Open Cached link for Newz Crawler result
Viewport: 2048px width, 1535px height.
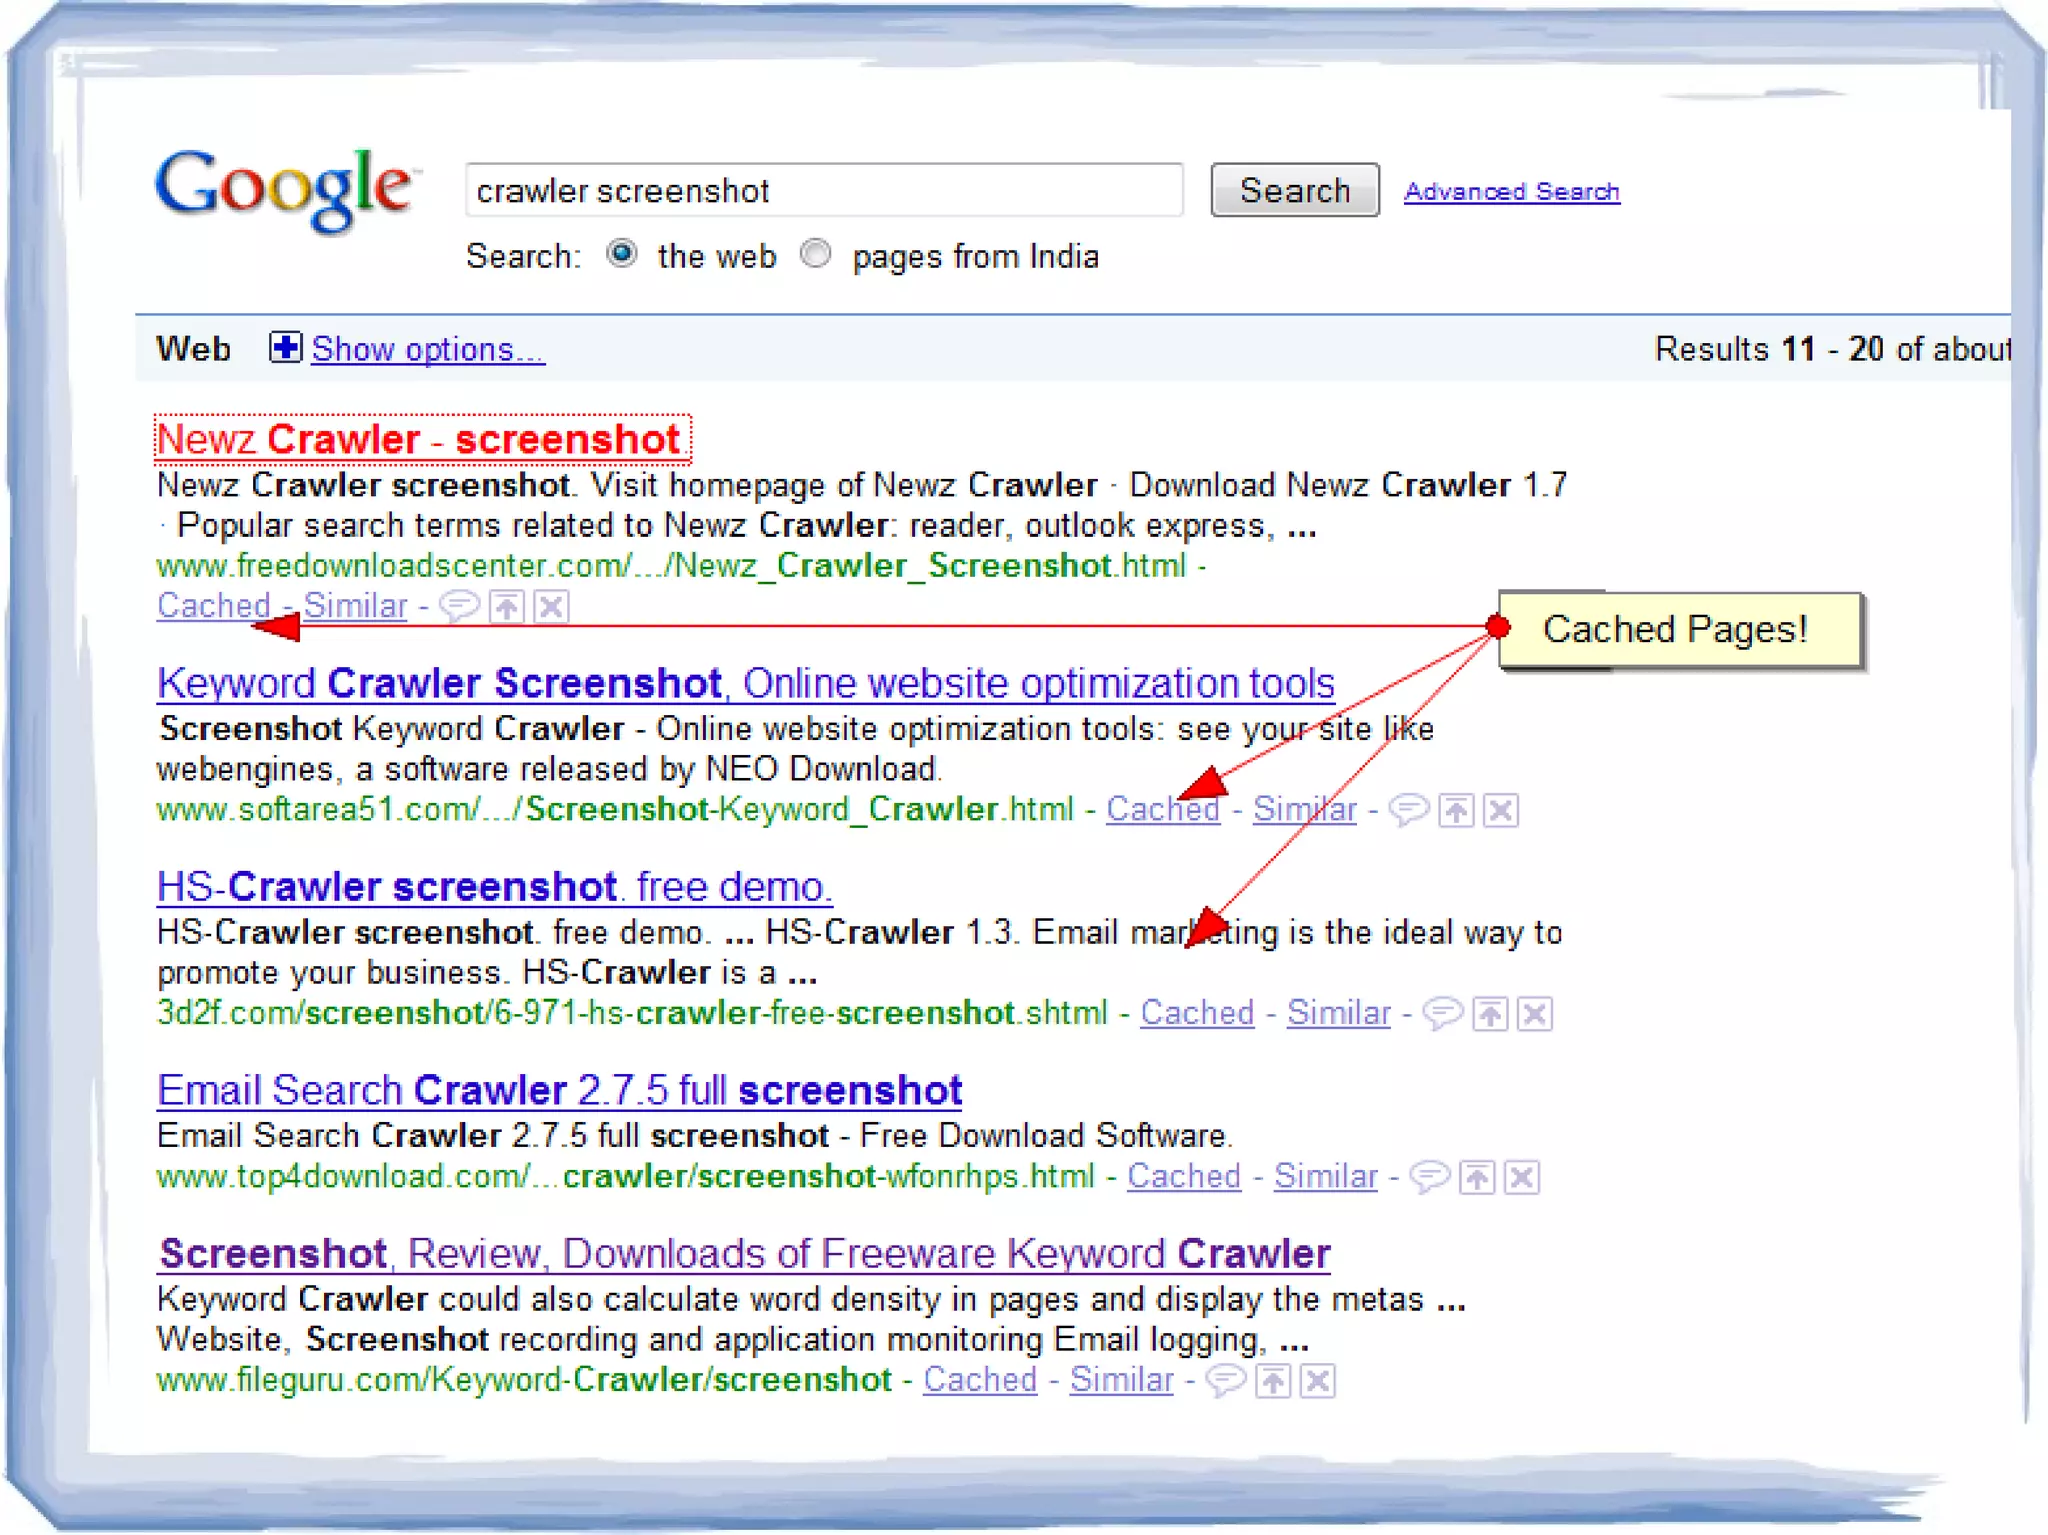tap(214, 605)
